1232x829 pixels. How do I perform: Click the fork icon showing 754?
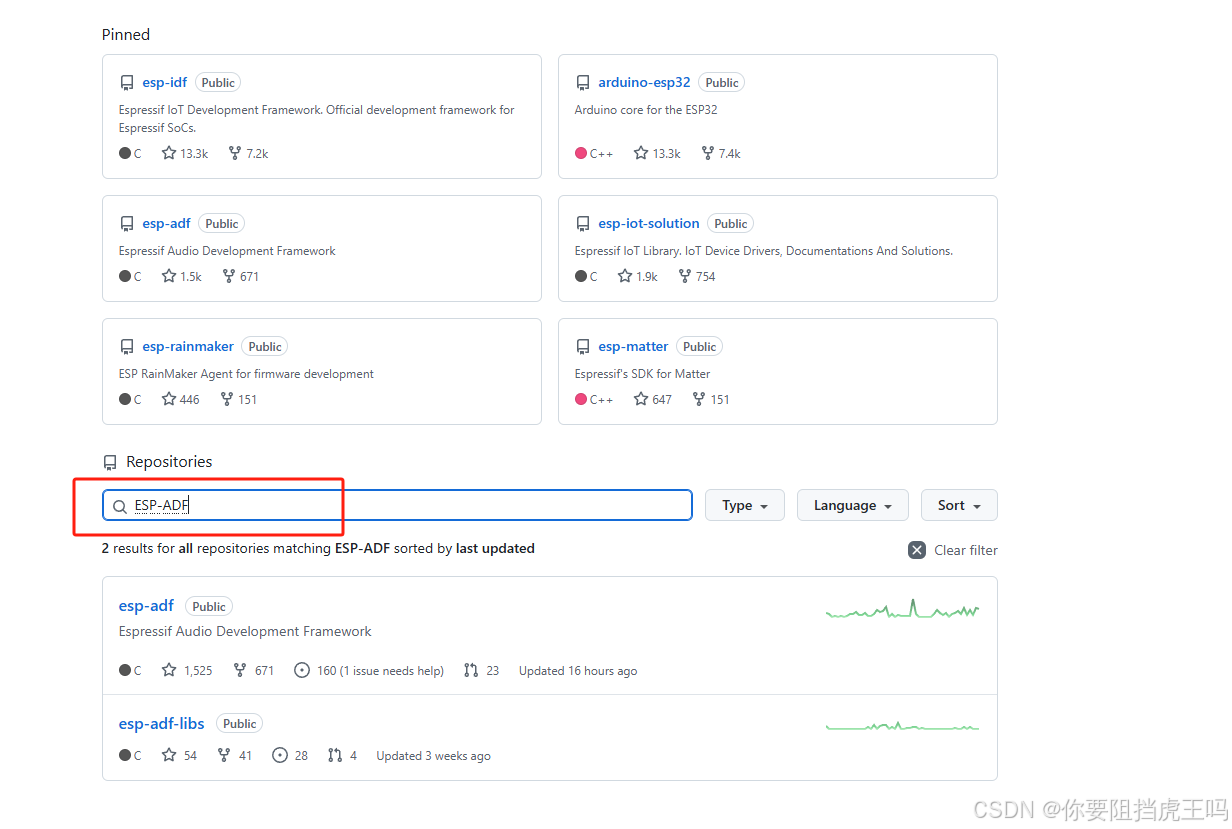[x=685, y=276]
